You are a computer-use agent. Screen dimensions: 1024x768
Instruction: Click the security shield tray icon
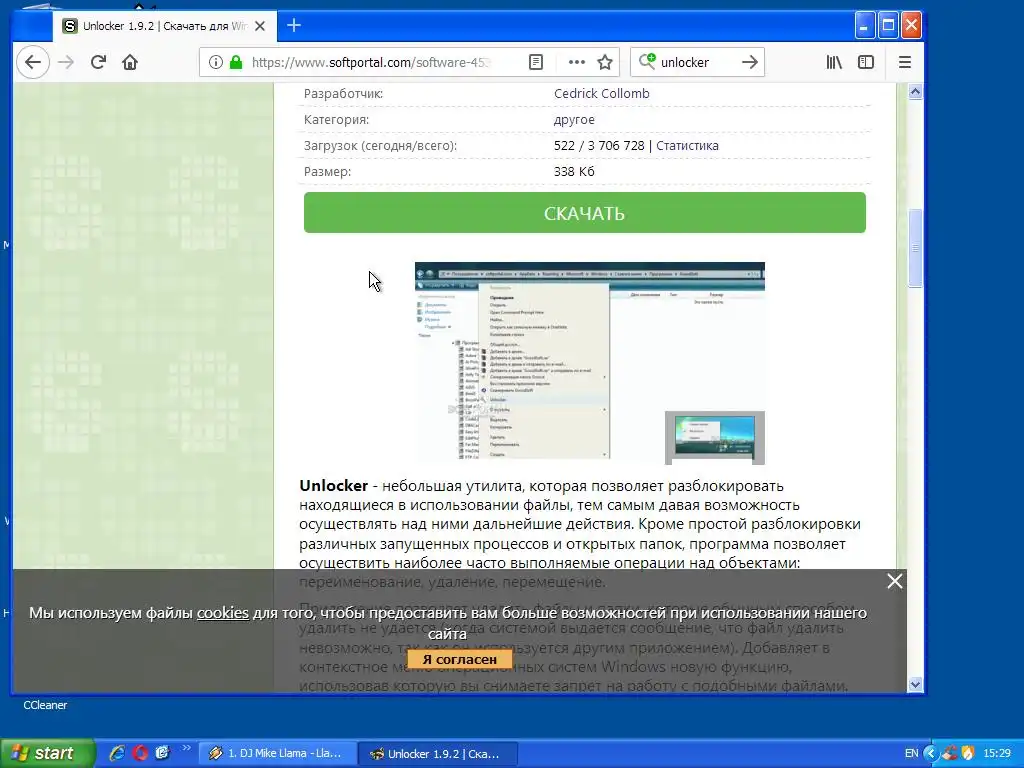pos(968,753)
